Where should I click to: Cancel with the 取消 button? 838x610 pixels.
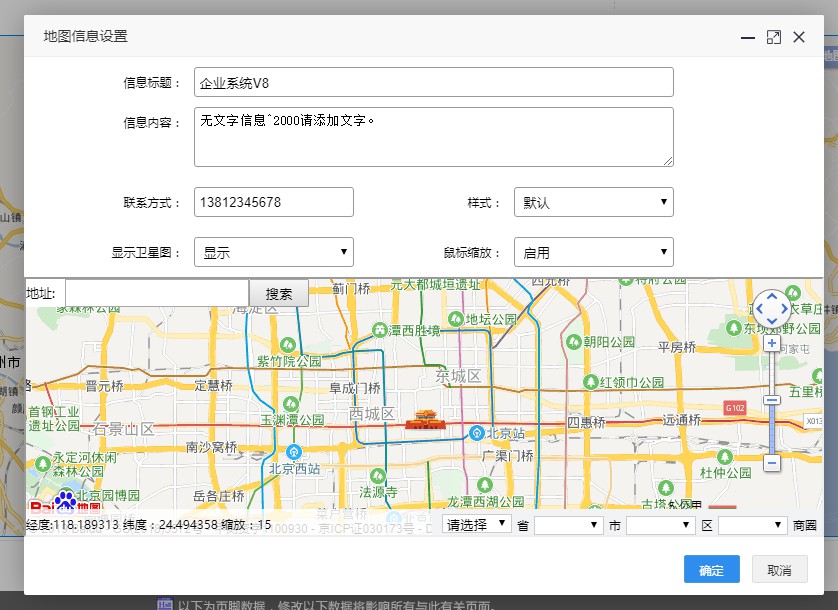pyautogui.click(x=779, y=569)
